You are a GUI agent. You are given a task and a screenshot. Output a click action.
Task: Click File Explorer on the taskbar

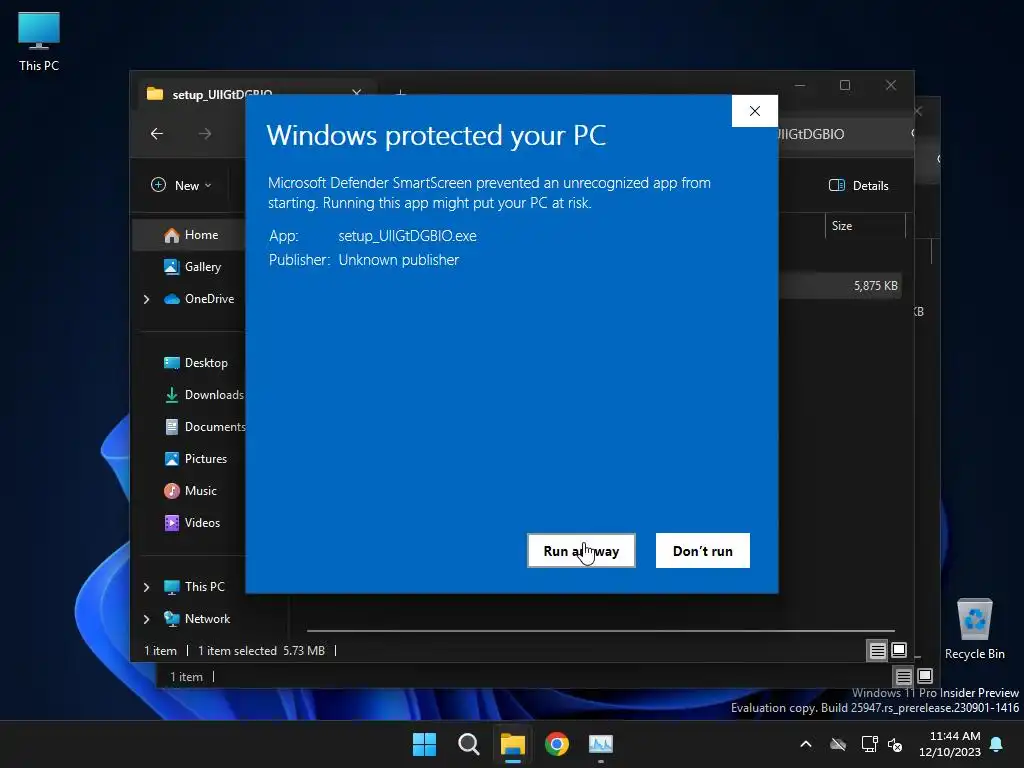[513, 744]
